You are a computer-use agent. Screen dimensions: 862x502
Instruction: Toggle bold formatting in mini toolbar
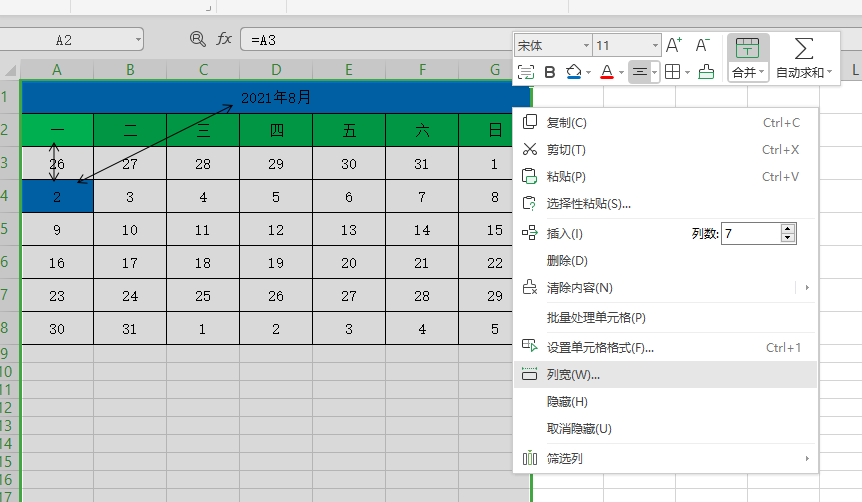(x=549, y=72)
